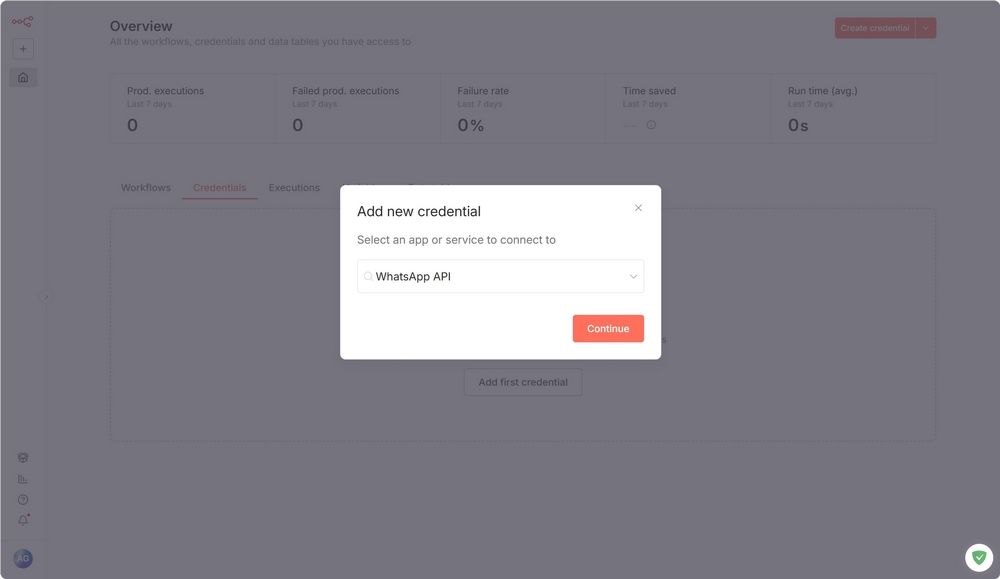Switch to the Executions tab
This screenshot has height=579, width=1000.
pyautogui.click(x=294, y=188)
